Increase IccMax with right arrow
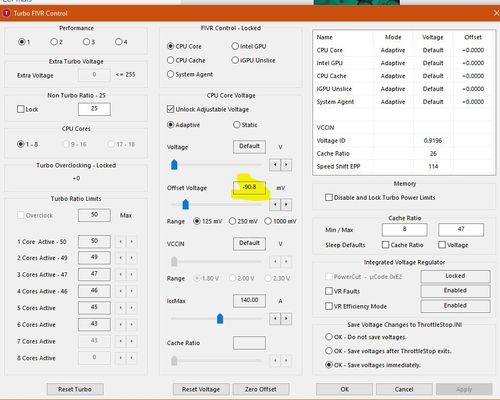Image resolution: width=500 pixels, height=400 pixels. tap(286, 319)
